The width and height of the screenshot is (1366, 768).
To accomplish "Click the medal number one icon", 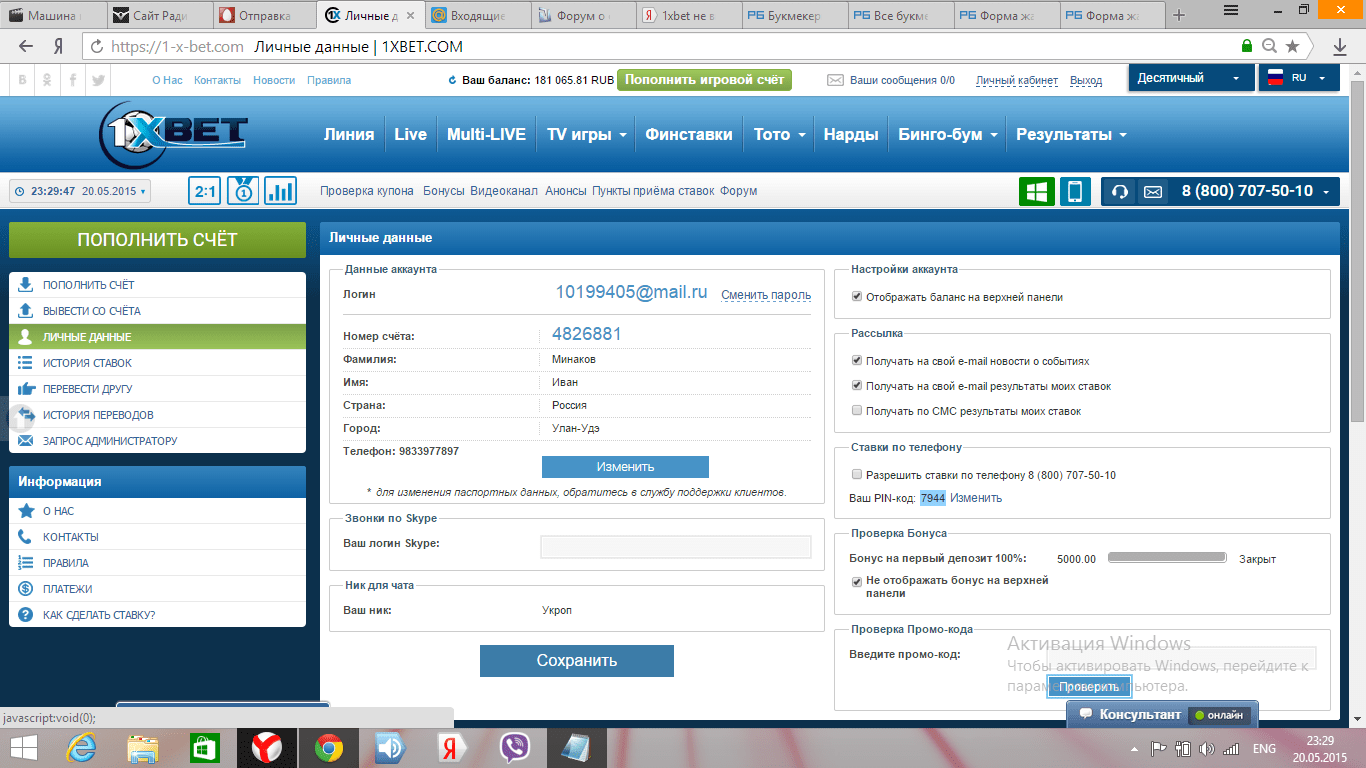I will (243, 191).
